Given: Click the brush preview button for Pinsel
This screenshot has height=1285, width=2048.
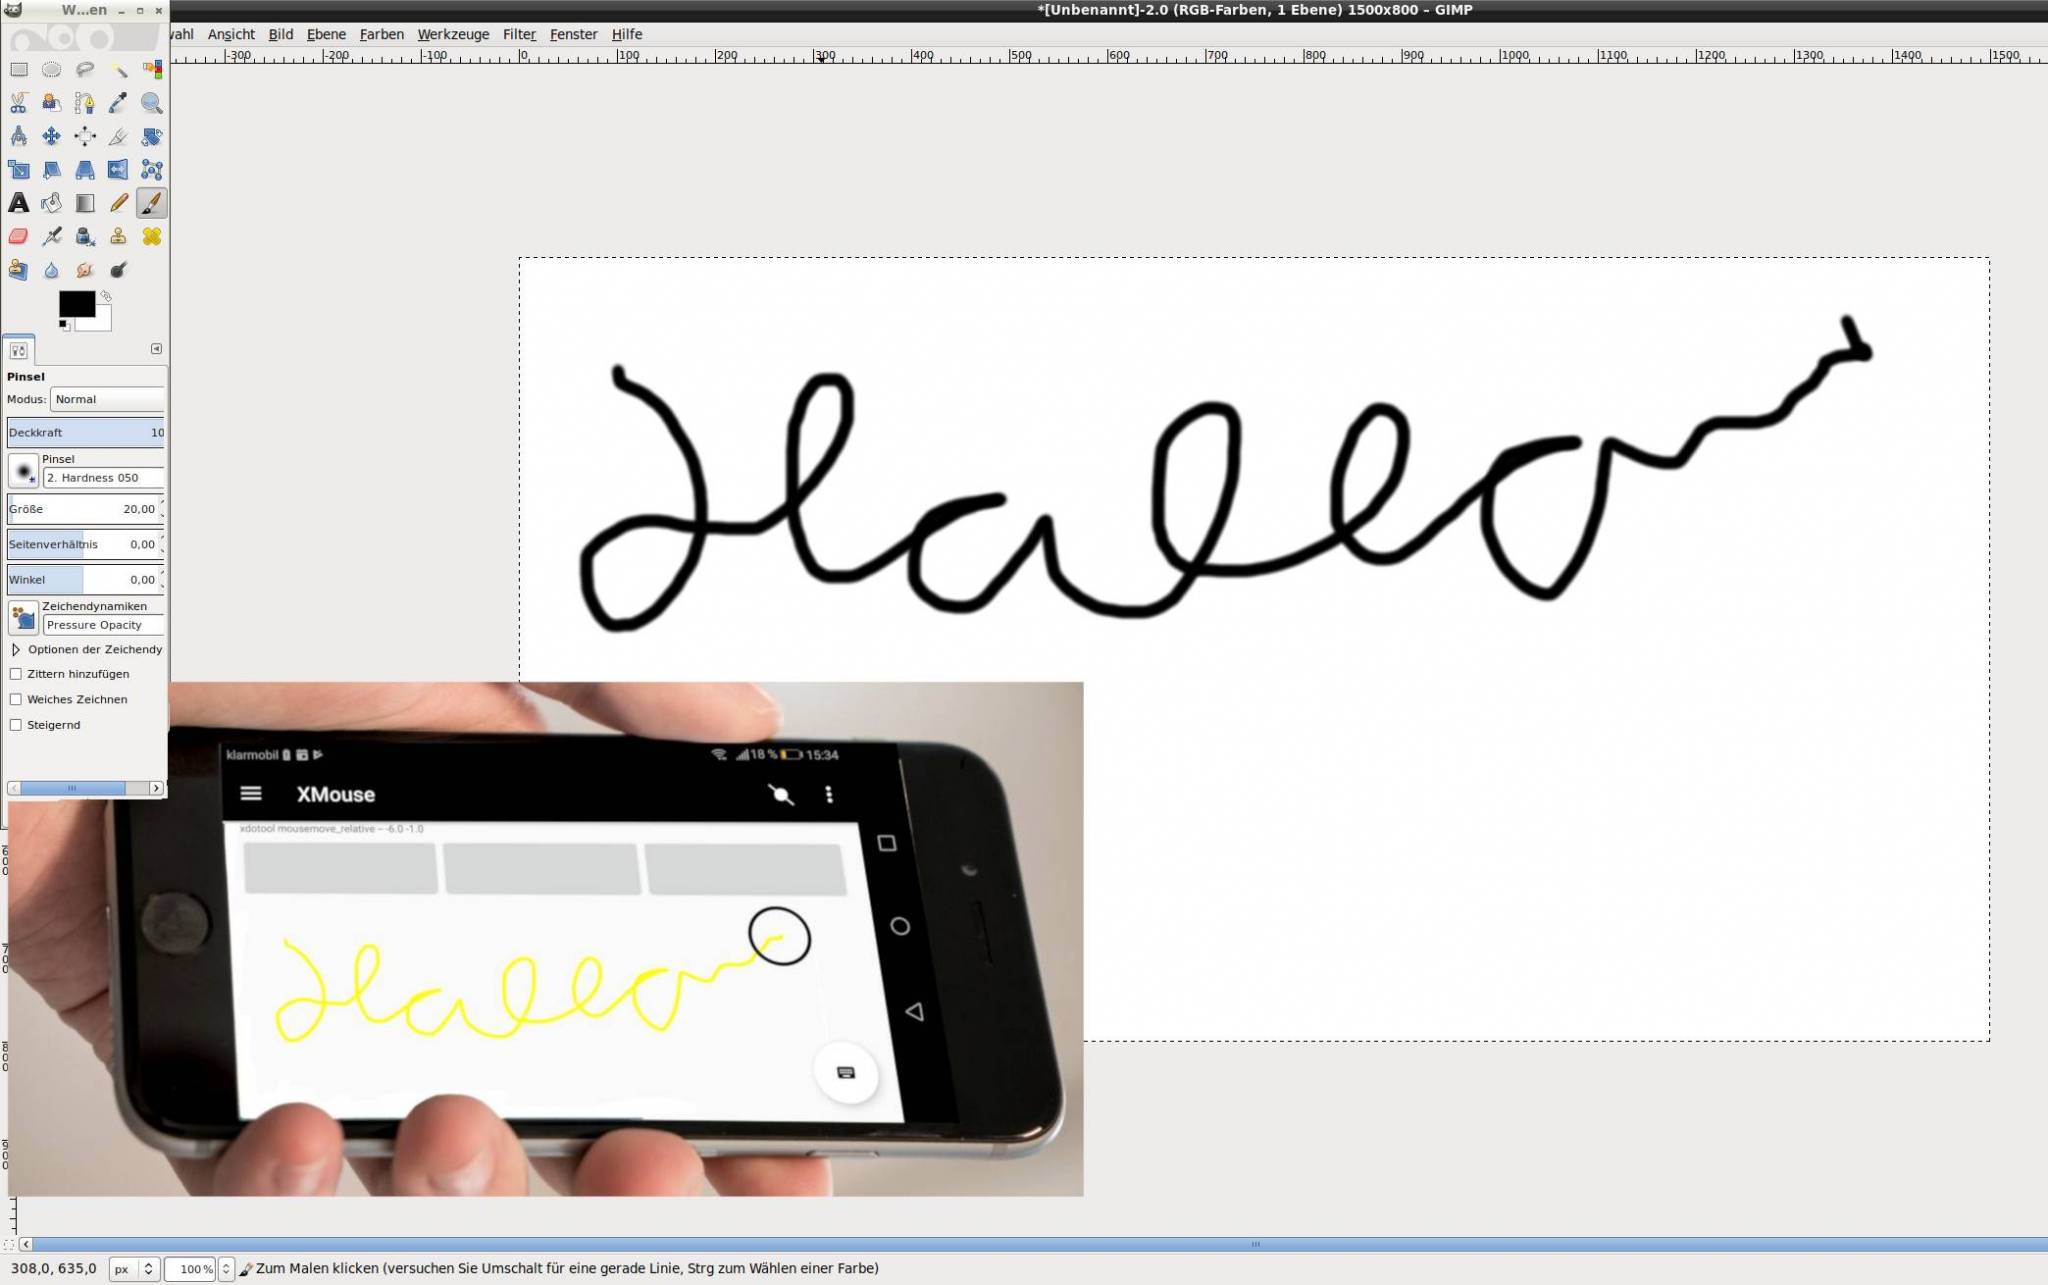Looking at the screenshot, I should pyautogui.click(x=23, y=470).
